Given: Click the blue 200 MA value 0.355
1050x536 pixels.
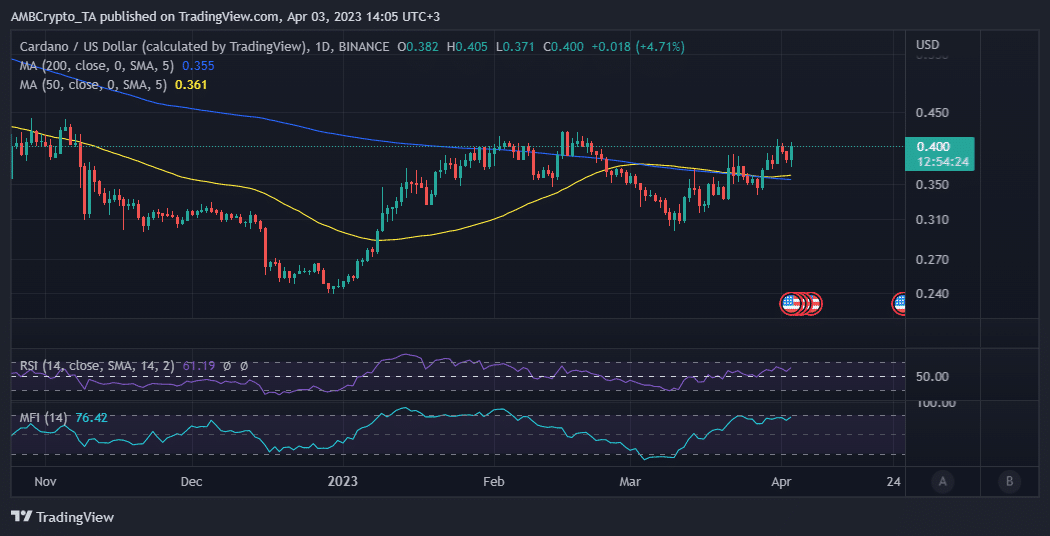Looking at the screenshot, I should click(197, 66).
